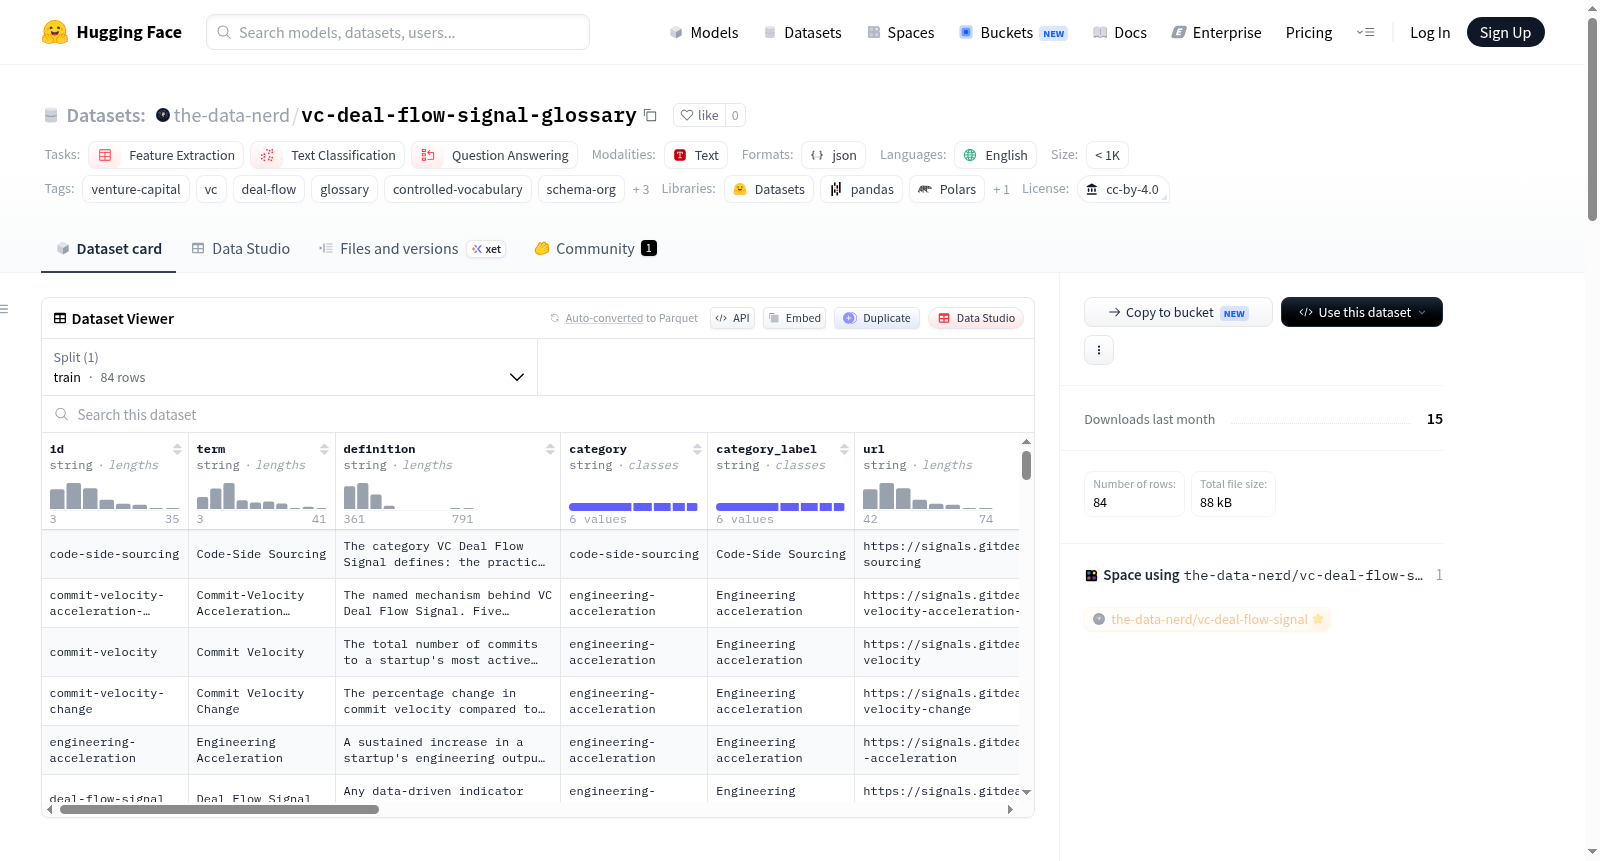Click the Embed button
The image size is (1600, 861).
click(794, 318)
